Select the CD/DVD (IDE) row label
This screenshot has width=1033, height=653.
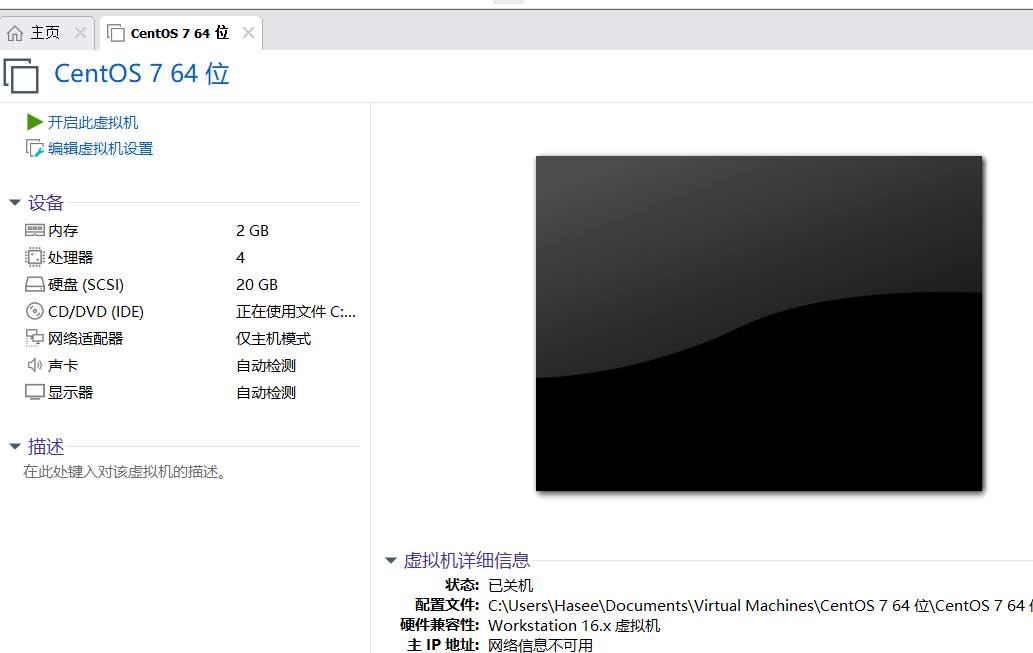click(x=96, y=312)
